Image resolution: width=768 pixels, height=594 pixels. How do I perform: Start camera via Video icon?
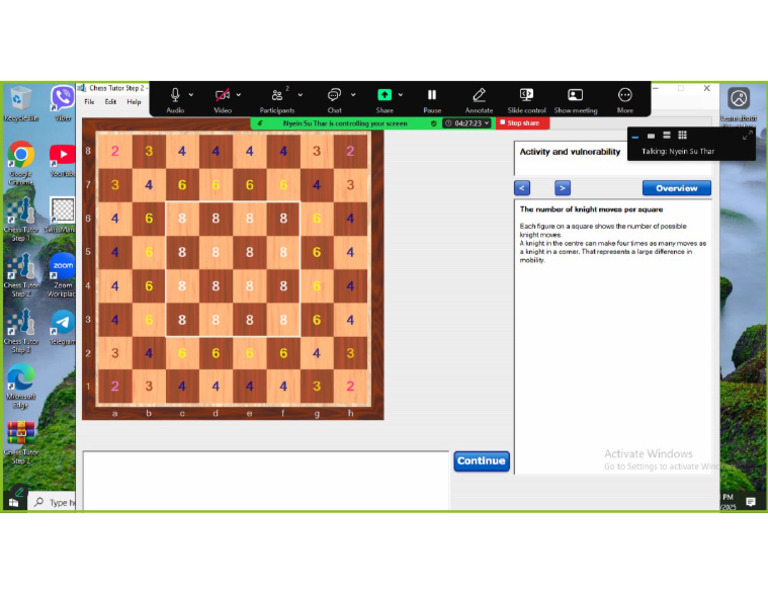[x=222, y=100]
